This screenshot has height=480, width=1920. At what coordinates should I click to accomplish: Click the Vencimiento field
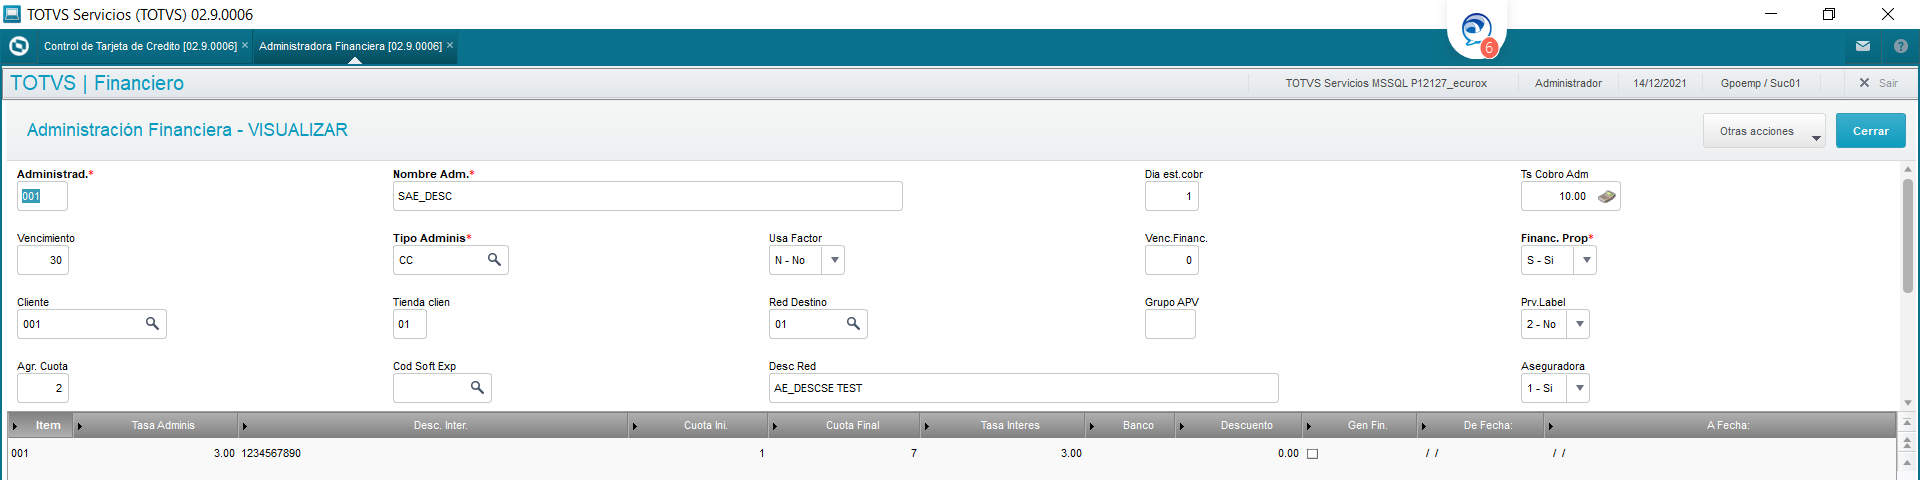[42, 260]
